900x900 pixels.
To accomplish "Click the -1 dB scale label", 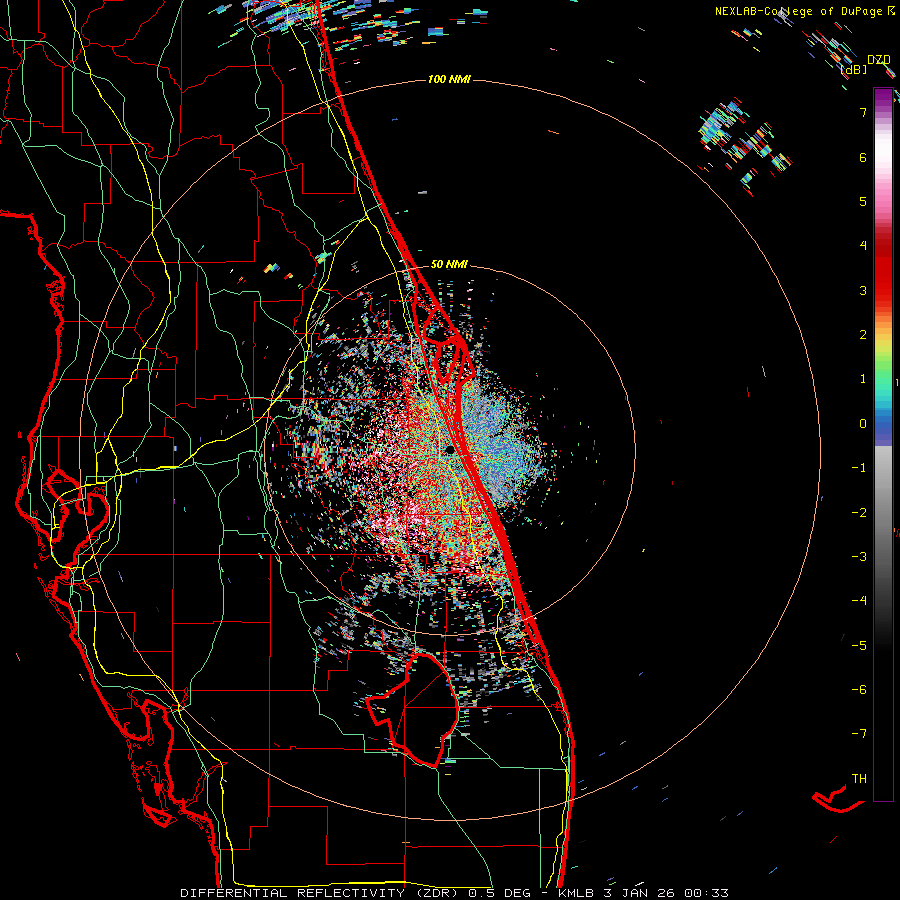I will tap(859, 468).
